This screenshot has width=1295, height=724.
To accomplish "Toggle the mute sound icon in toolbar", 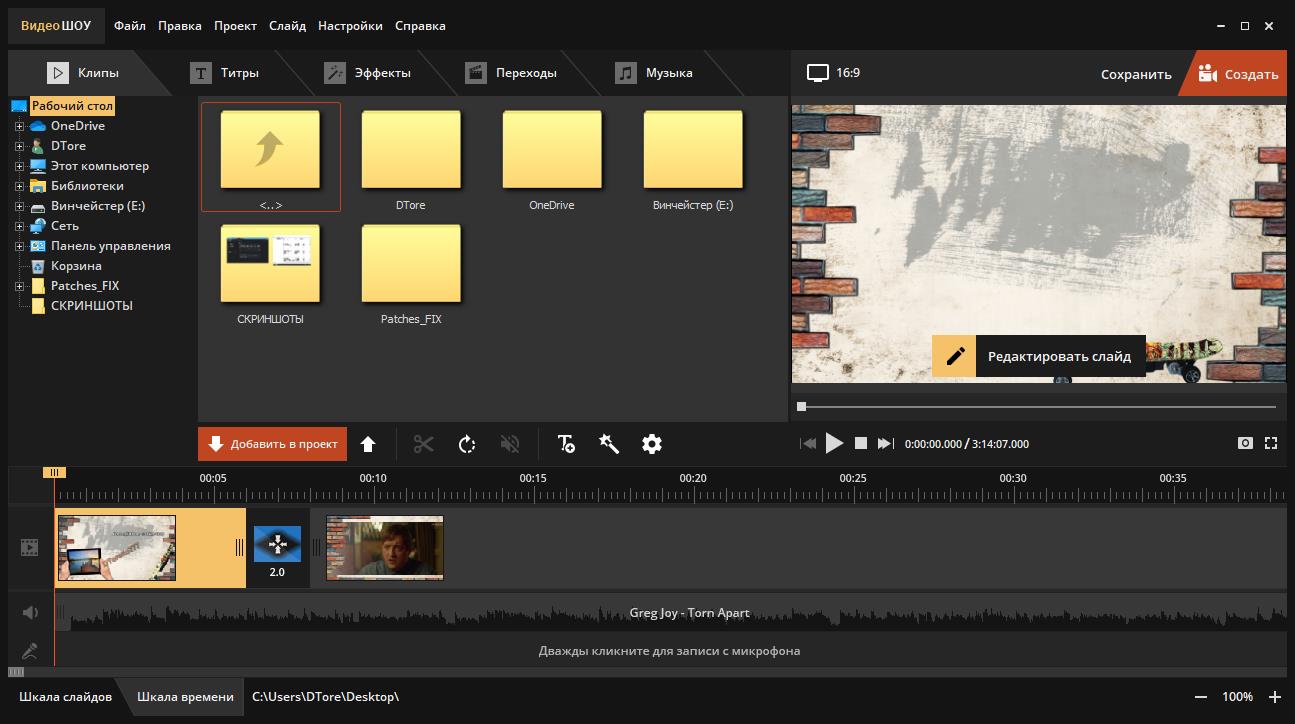I will tap(510, 444).
